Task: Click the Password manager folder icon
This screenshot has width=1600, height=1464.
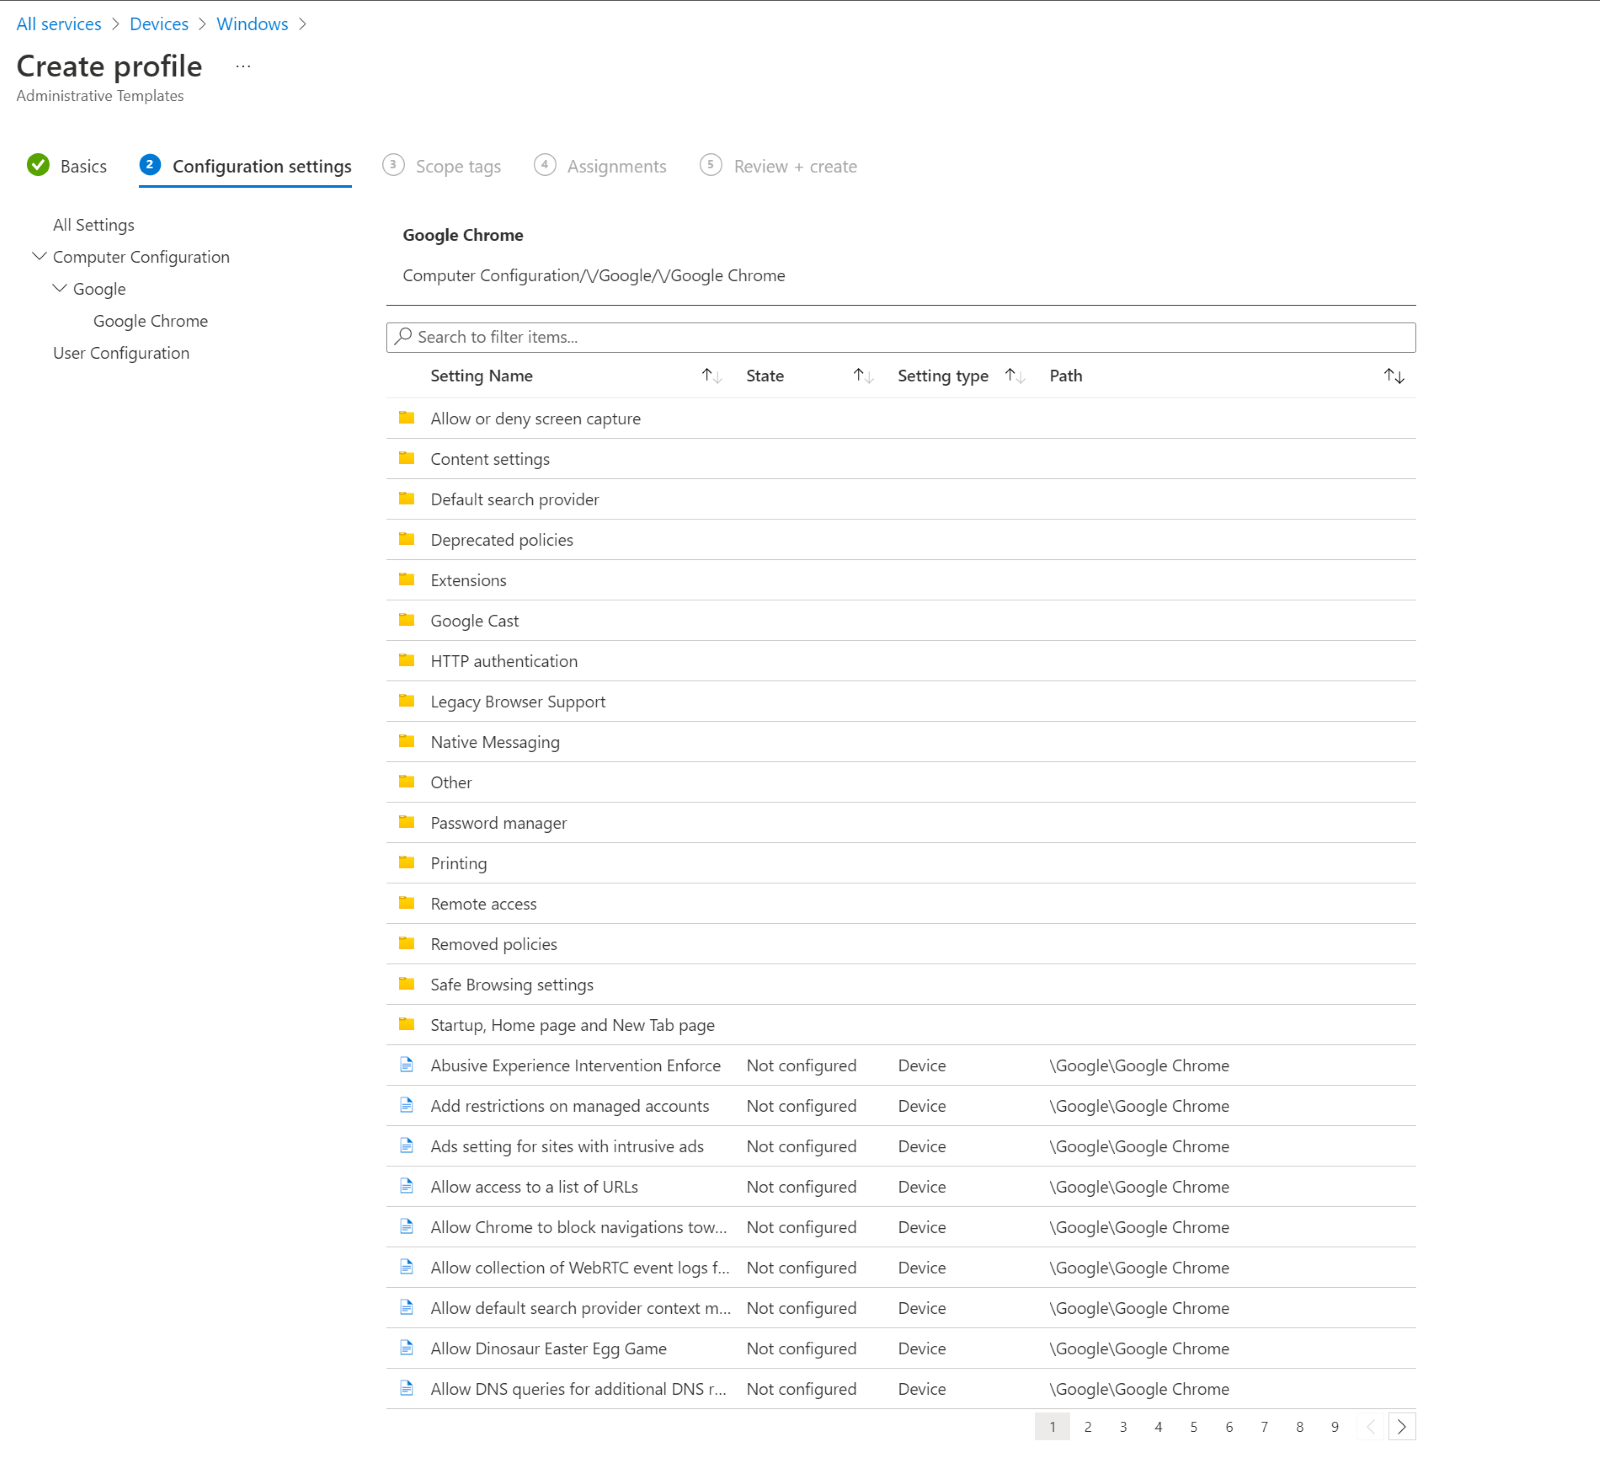Action: [406, 822]
